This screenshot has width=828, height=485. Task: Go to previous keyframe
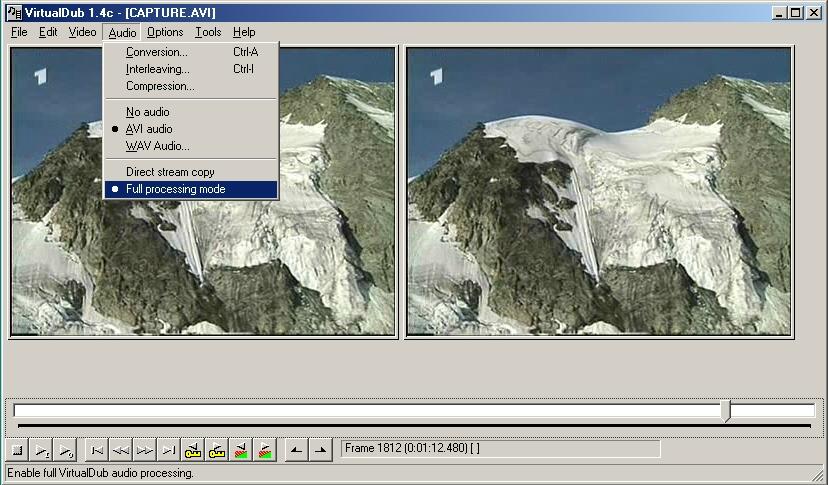click(x=193, y=450)
